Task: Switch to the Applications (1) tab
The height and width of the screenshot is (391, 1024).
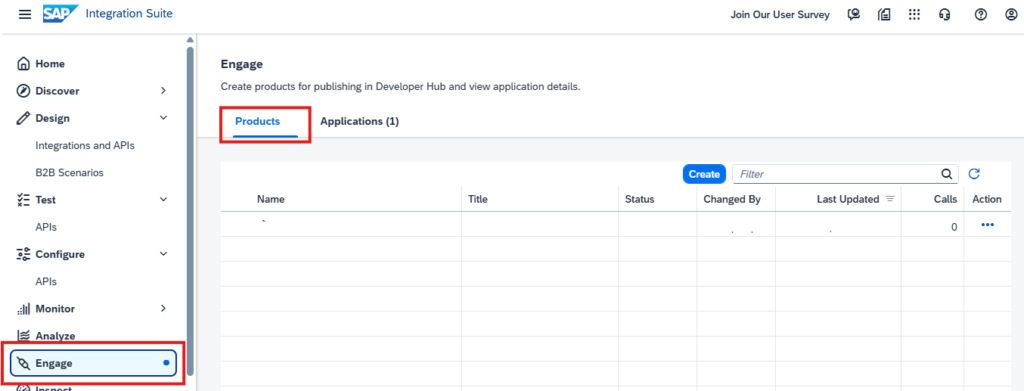Action: (x=359, y=121)
